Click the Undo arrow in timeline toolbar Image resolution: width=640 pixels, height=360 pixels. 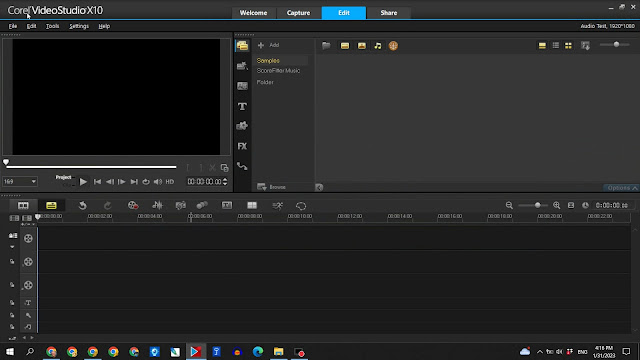(82, 205)
